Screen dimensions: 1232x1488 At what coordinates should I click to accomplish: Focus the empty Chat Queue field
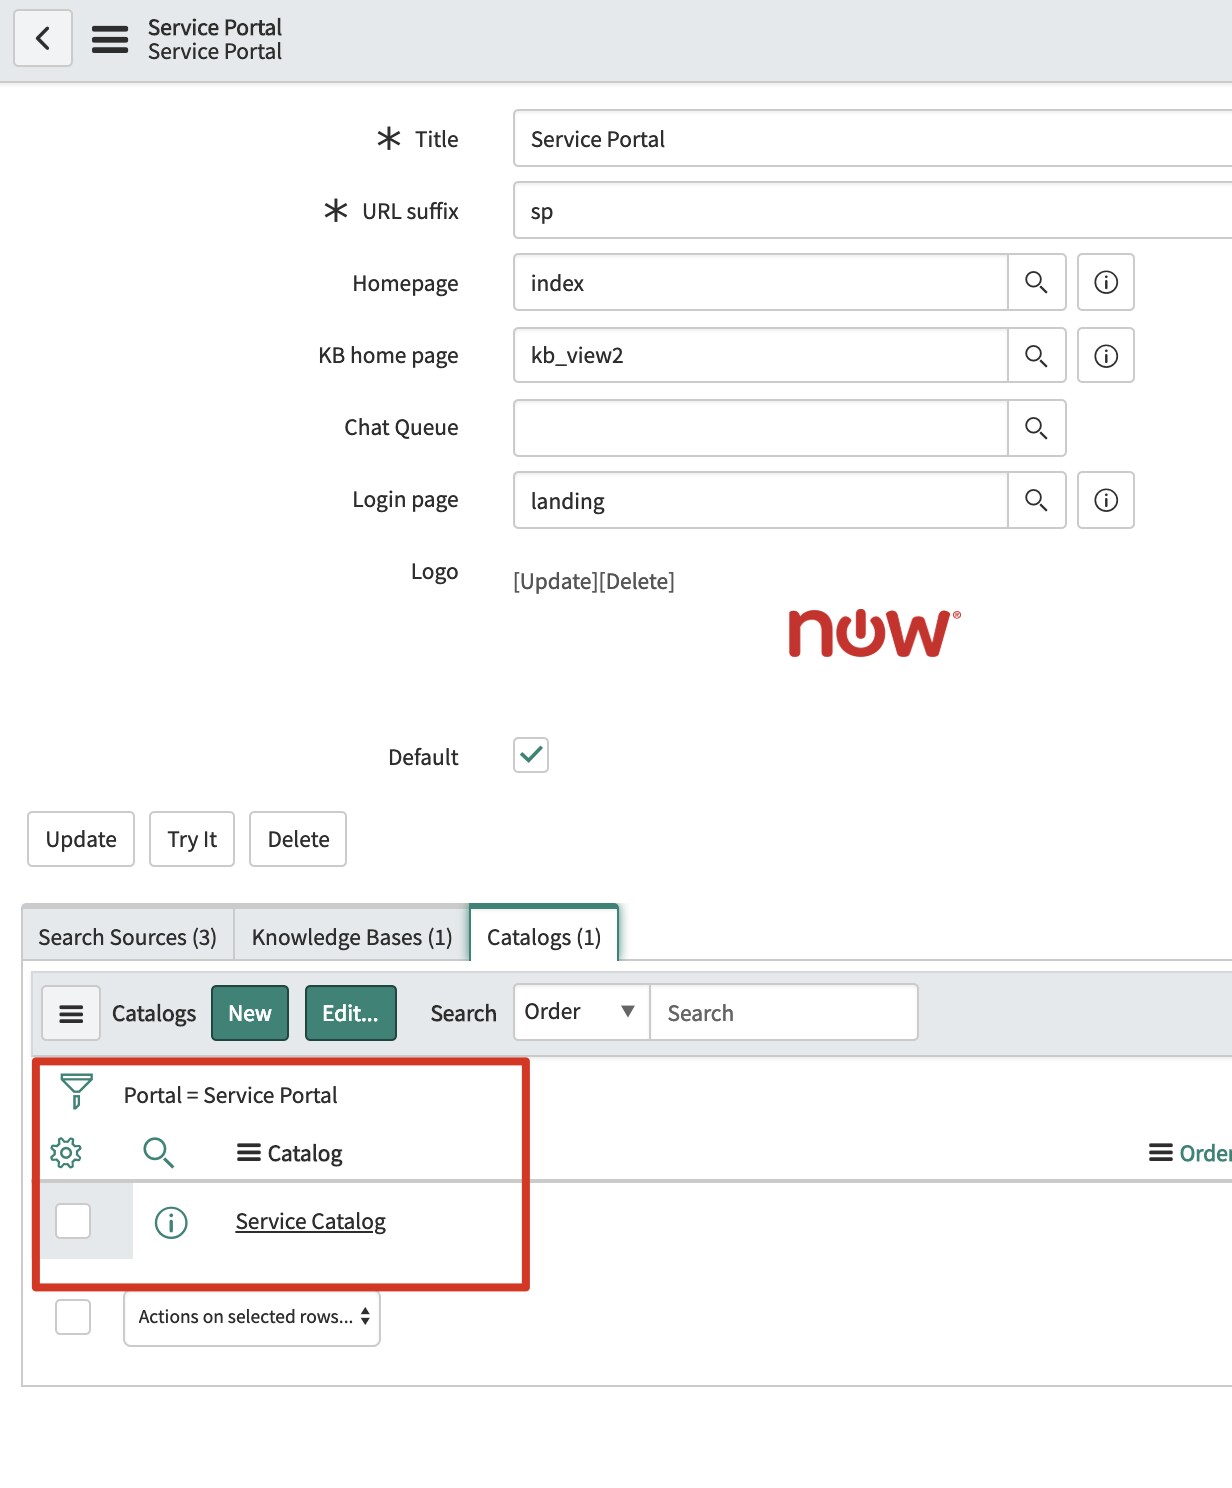pyautogui.click(x=760, y=428)
